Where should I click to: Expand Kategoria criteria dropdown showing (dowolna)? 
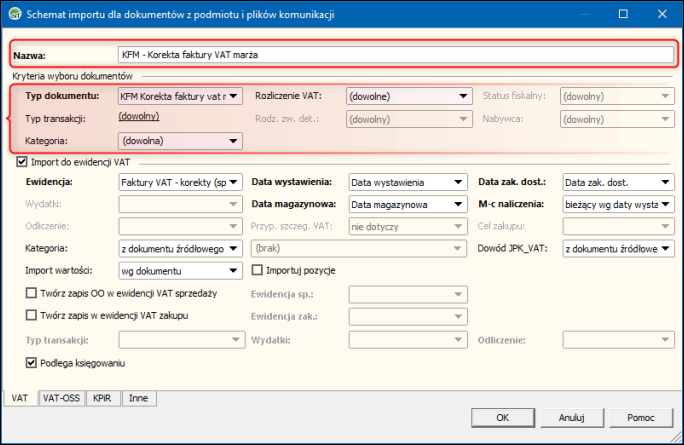(x=180, y=141)
